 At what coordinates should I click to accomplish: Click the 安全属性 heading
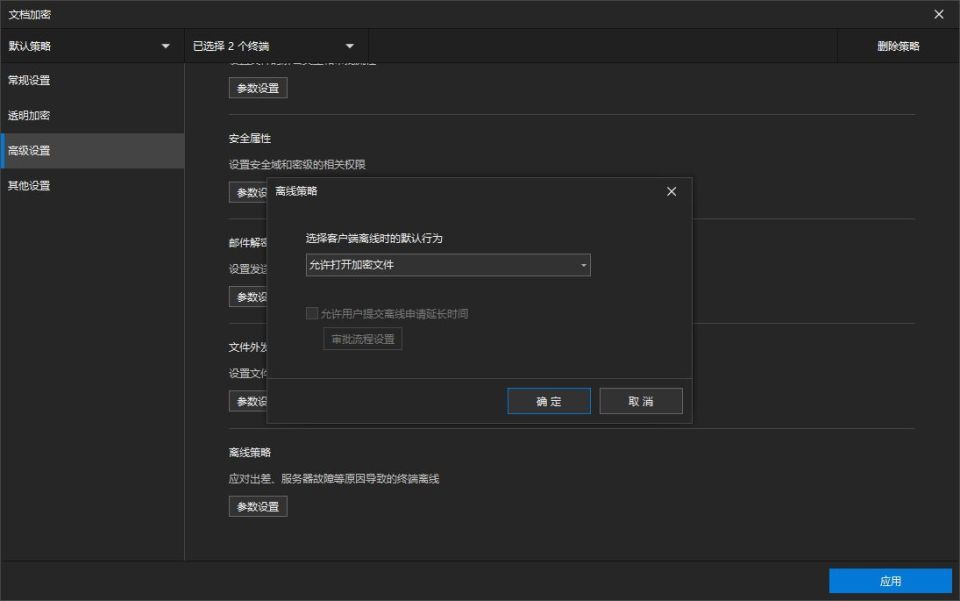click(250, 138)
